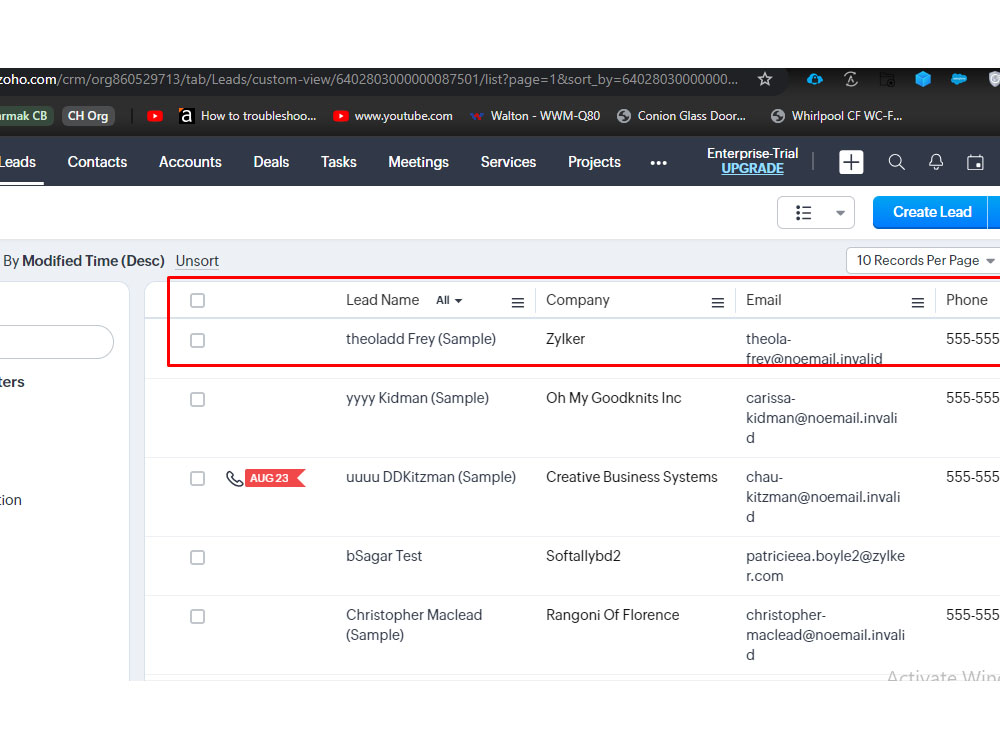Switch to the Projects tab
The height and width of the screenshot is (750, 1000).
tap(594, 162)
